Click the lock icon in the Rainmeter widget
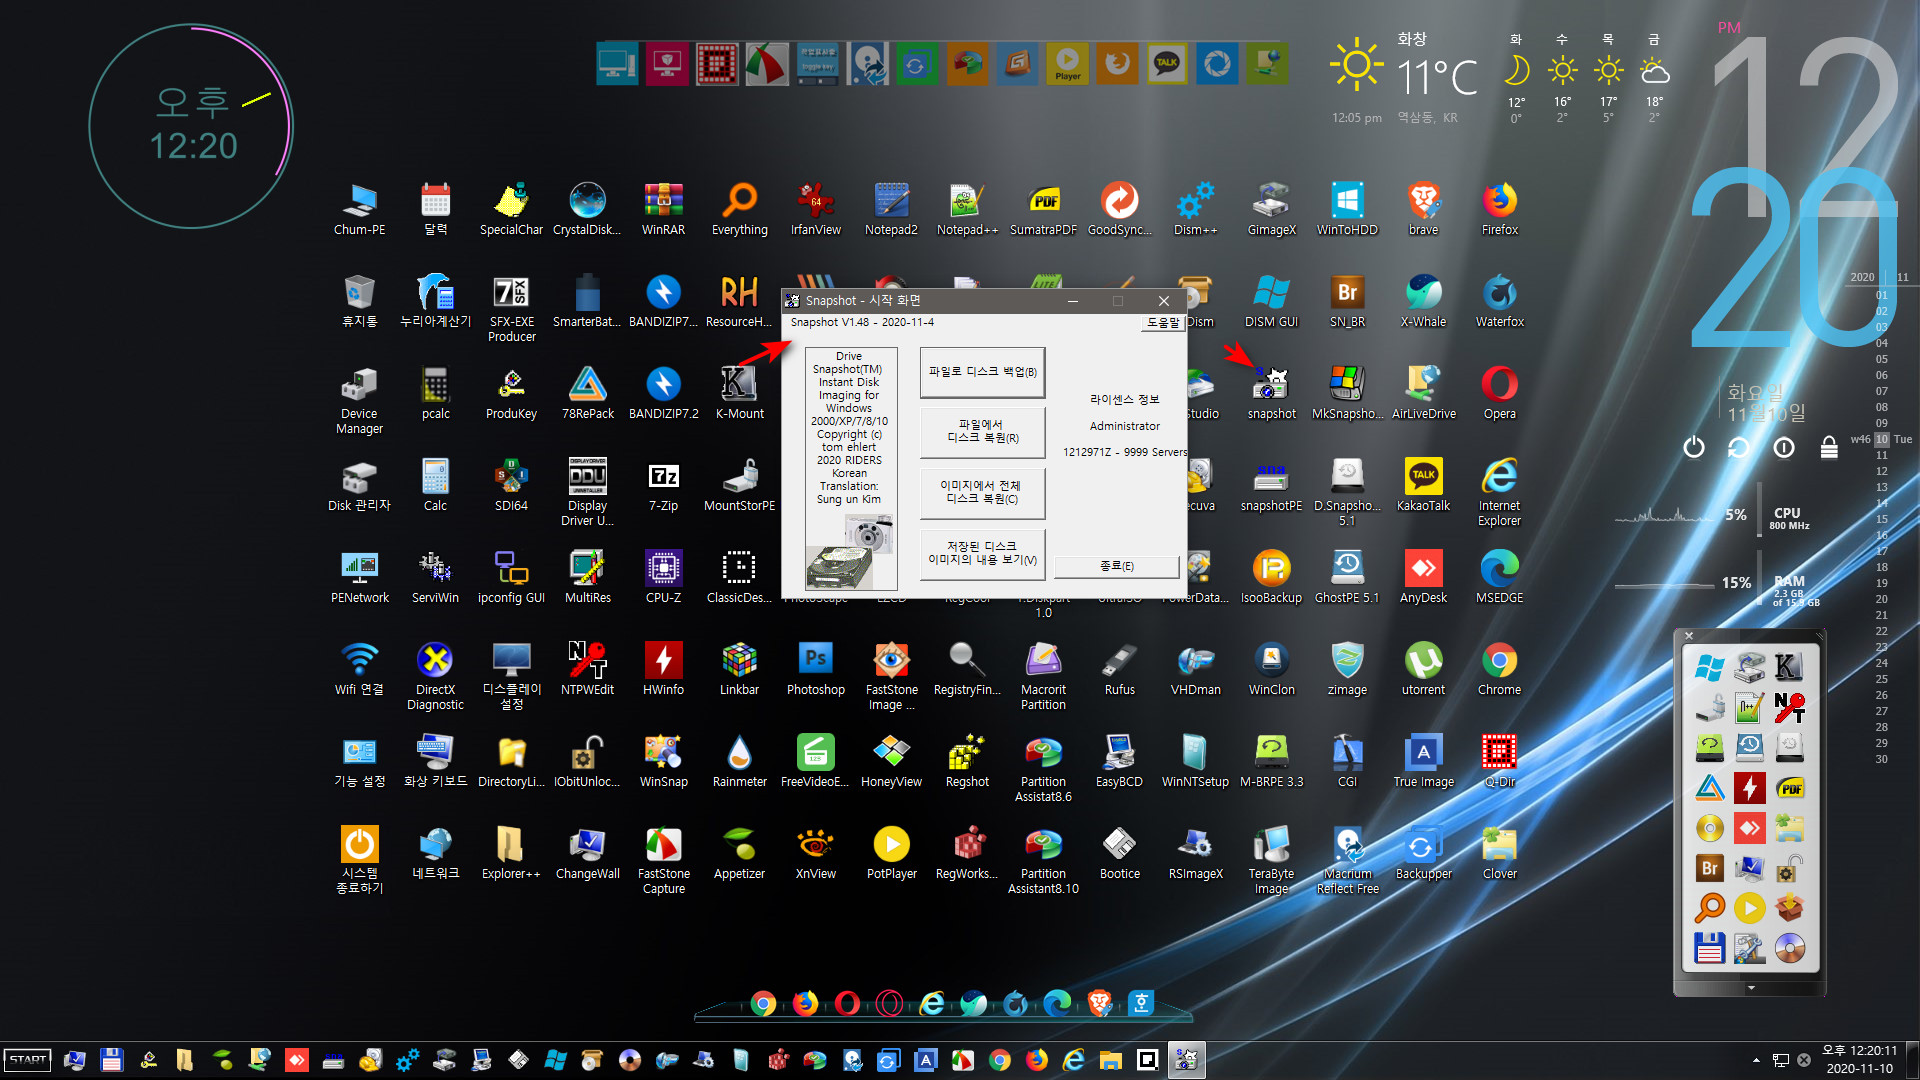Screen dimensions: 1920x1080 click(x=1829, y=447)
